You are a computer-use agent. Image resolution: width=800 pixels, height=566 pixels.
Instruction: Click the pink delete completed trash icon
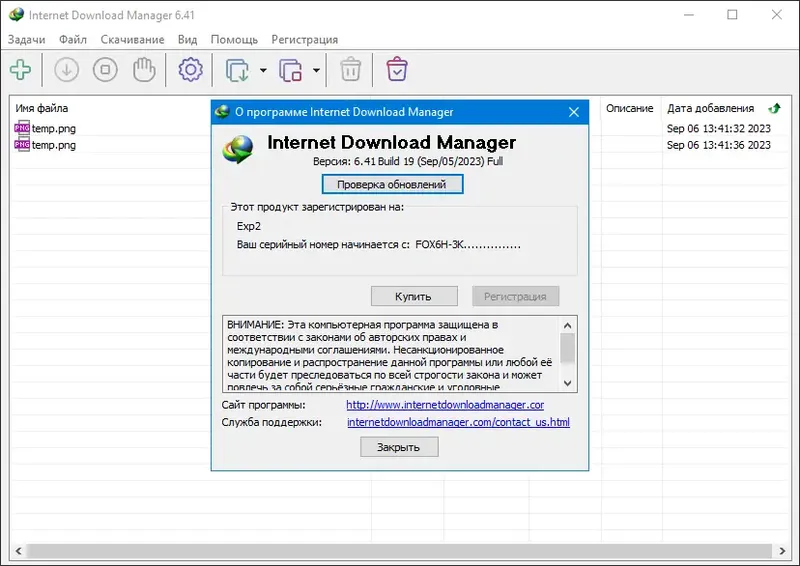pos(397,70)
